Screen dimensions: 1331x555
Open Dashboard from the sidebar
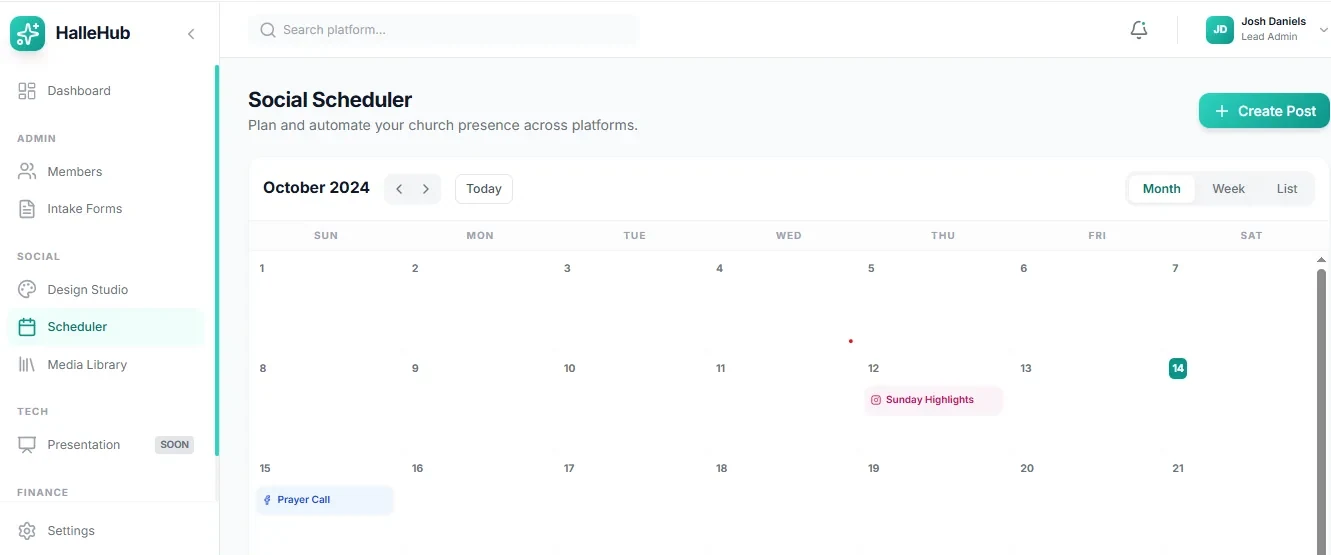click(x=105, y=91)
